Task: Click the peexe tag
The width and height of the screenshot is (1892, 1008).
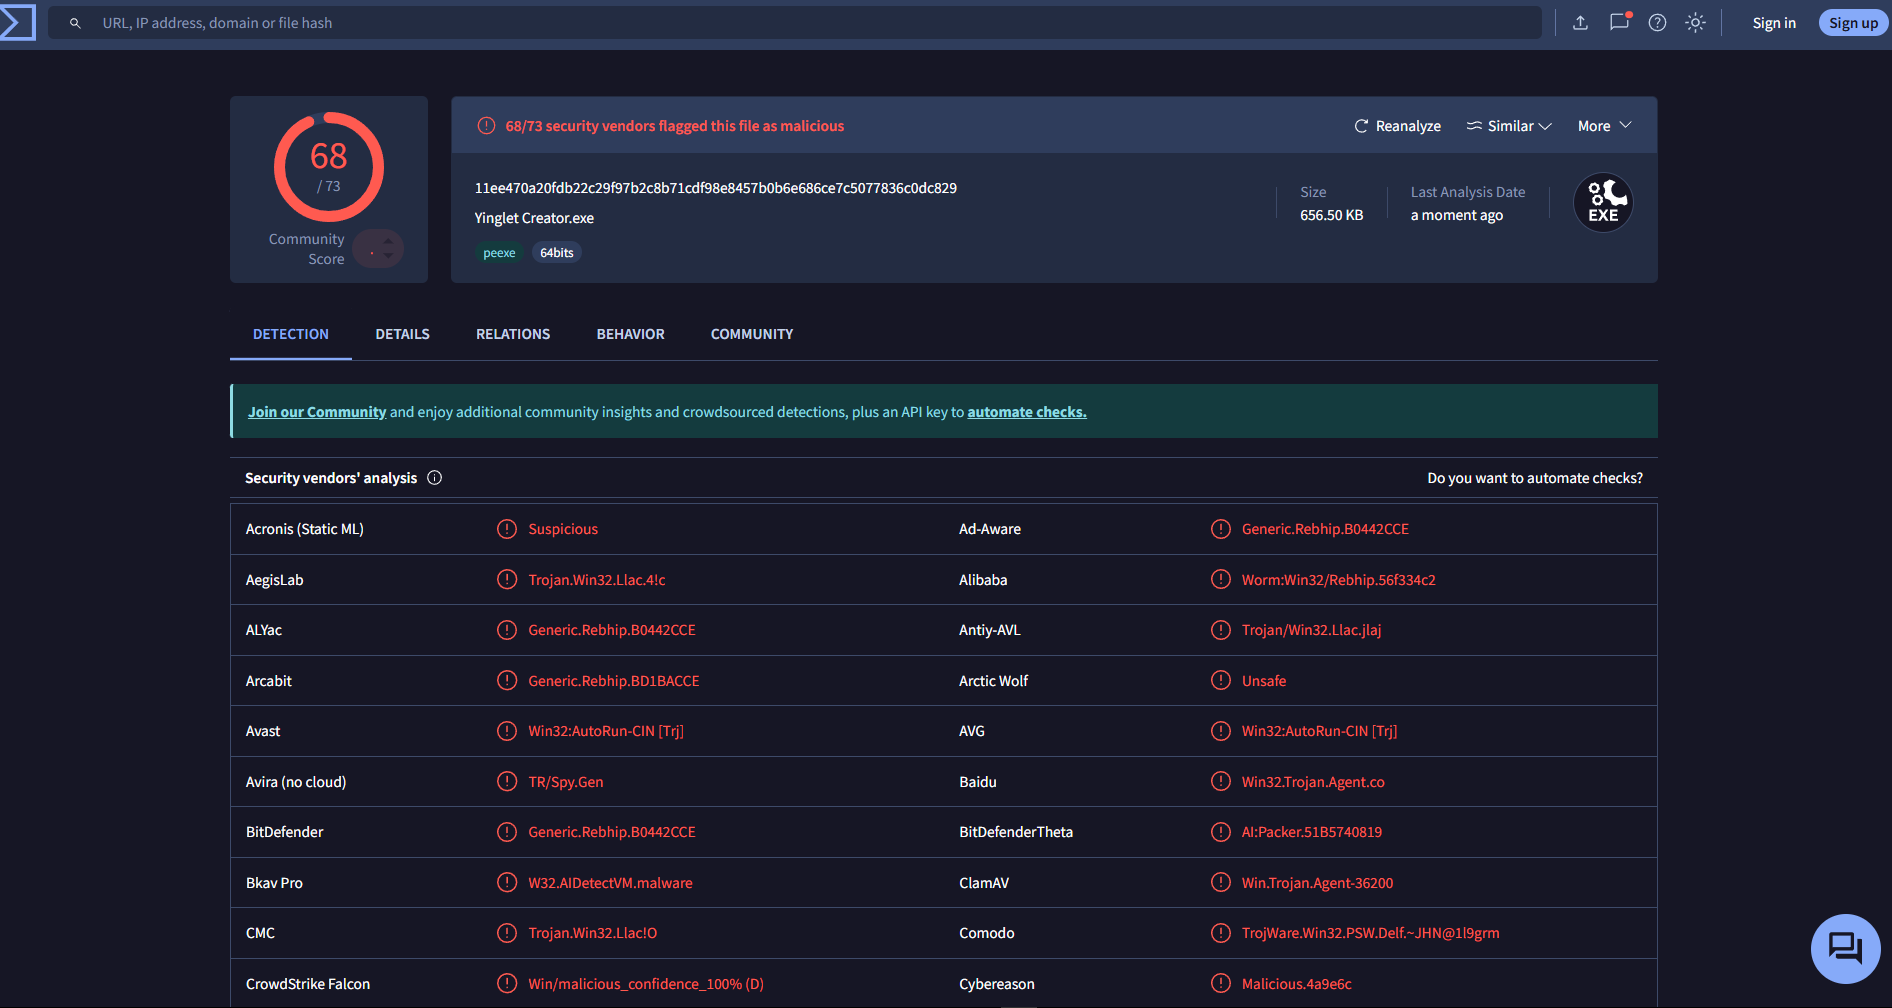Action: pos(499,253)
